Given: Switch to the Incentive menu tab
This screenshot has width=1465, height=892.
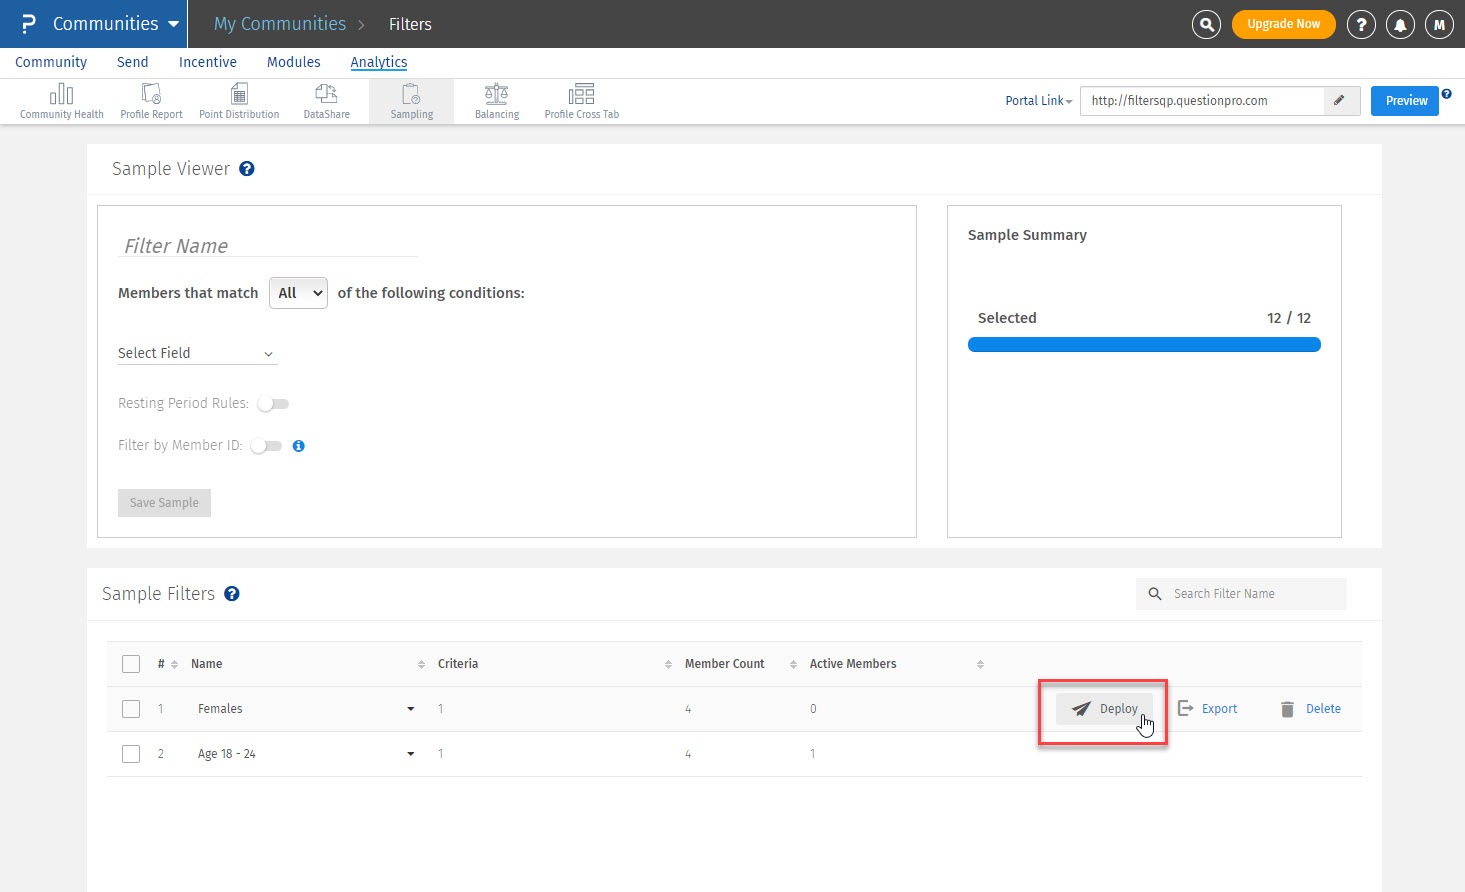Looking at the screenshot, I should pyautogui.click(x=207, y=62).
